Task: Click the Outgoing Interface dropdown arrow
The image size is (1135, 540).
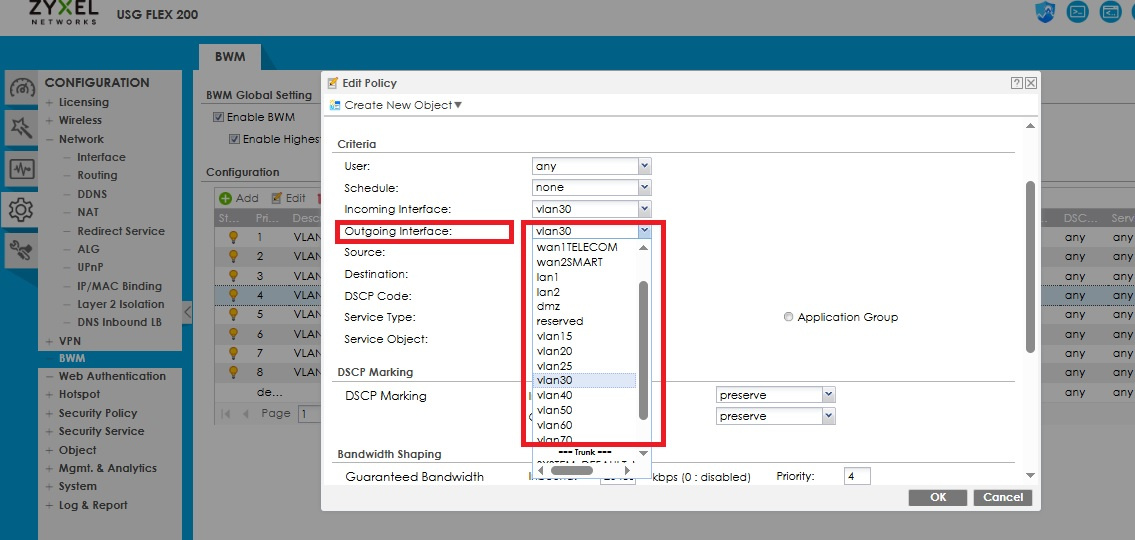Action: pyautogui.click(x=644, y=231)
